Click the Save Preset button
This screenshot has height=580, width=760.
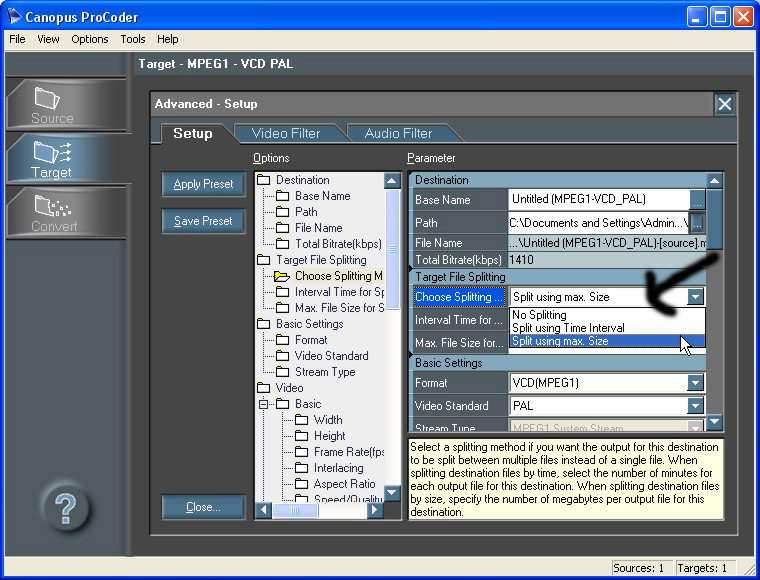204,221
